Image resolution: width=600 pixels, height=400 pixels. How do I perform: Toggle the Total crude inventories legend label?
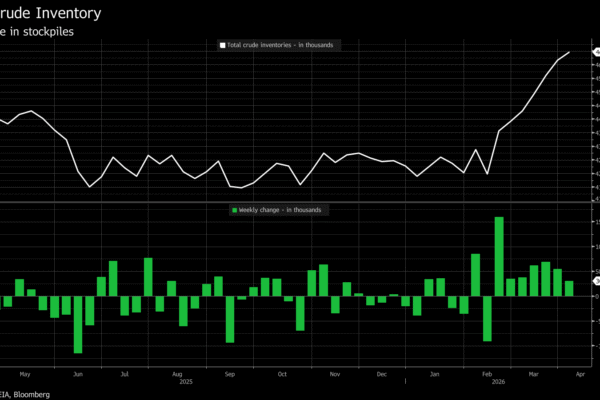click(287, 45)
